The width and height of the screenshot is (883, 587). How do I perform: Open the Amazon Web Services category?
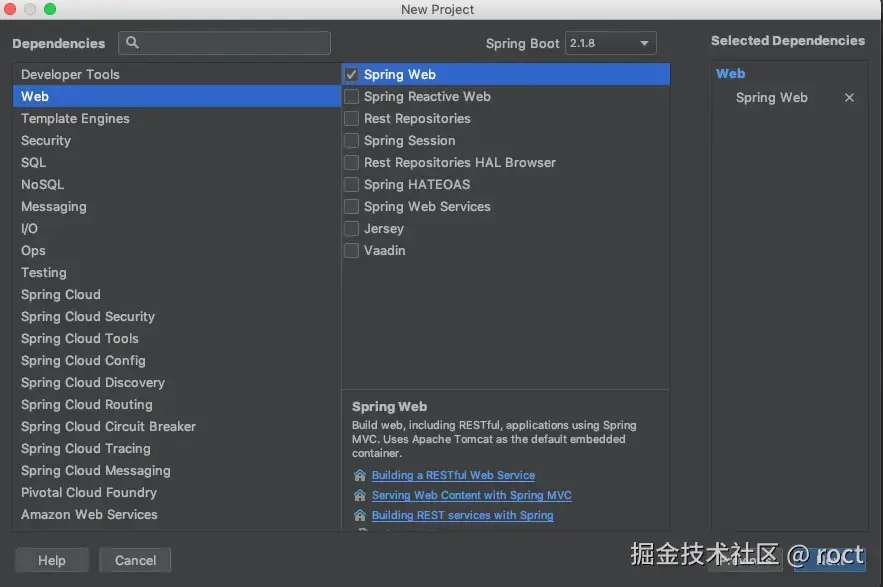pos(177,514)
